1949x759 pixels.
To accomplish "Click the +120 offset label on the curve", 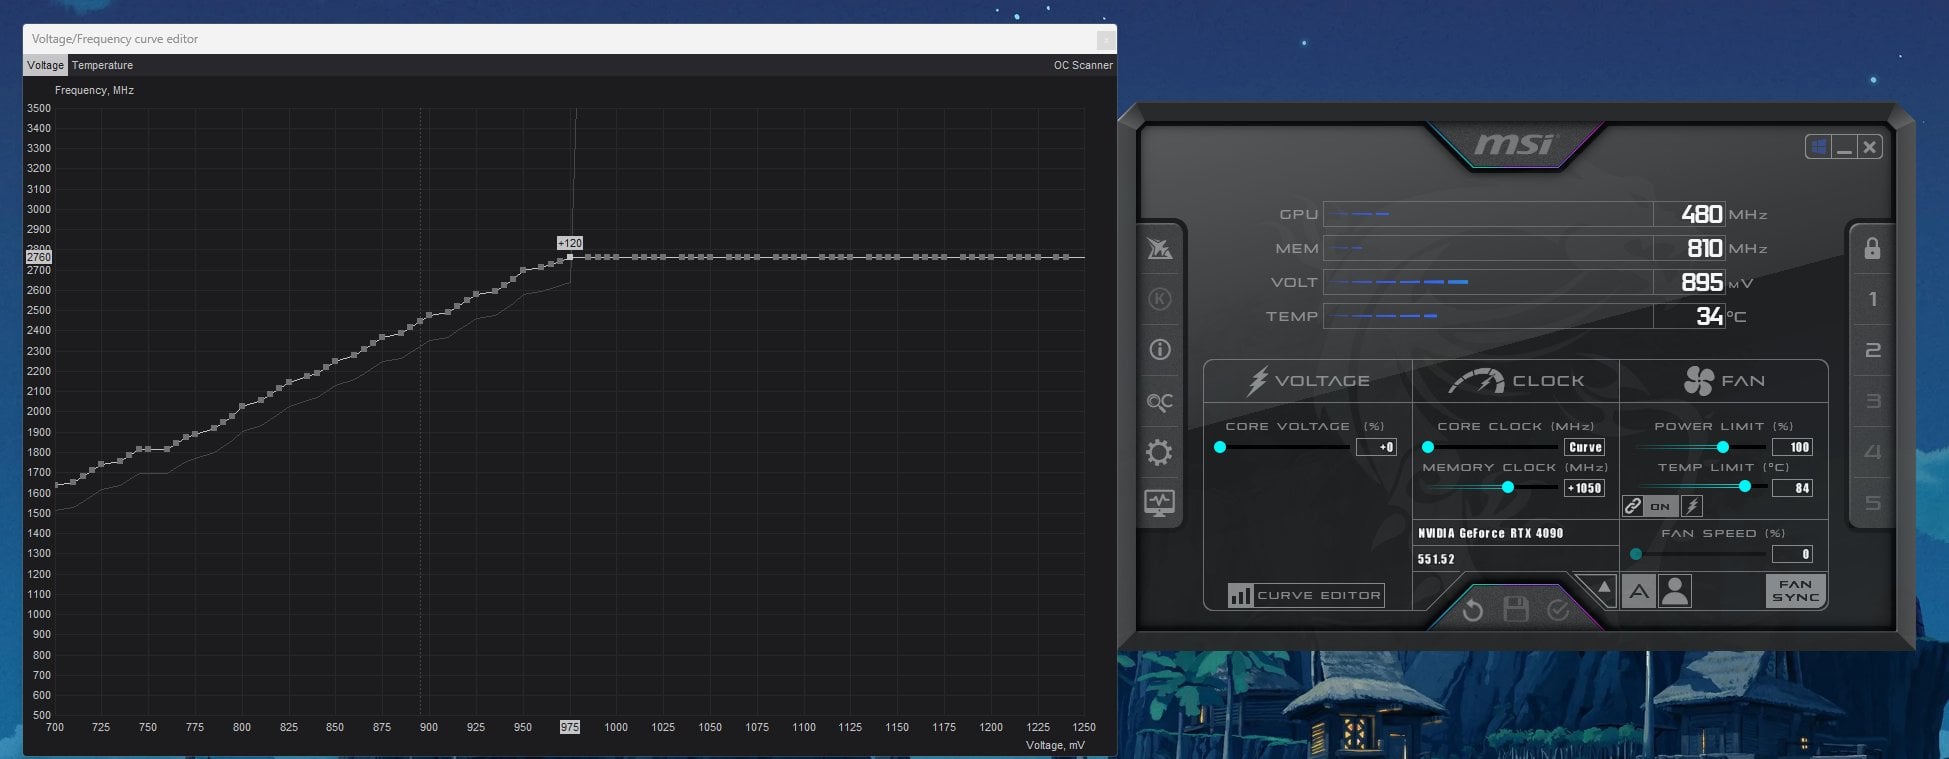I will (570, 243).
